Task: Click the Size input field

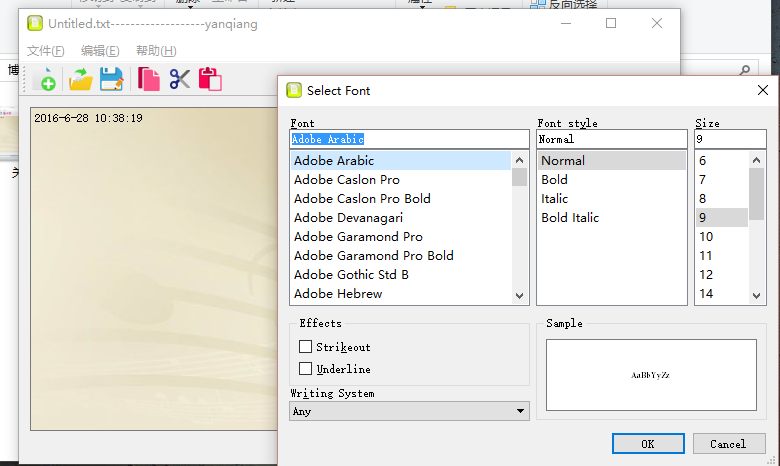Action: click(730, 139)
